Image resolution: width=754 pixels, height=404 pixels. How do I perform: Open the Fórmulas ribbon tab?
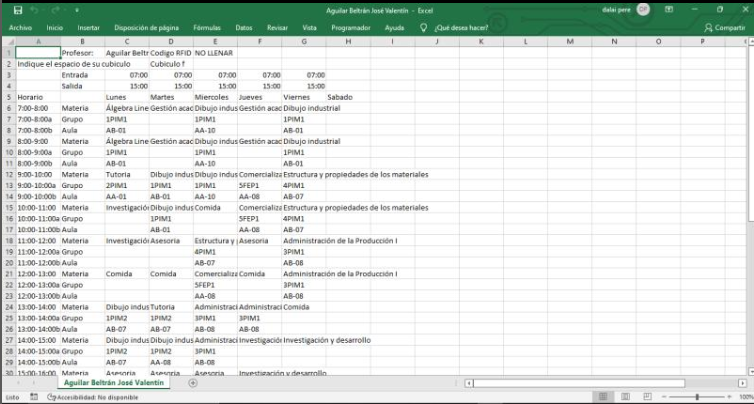click(207, 28)
